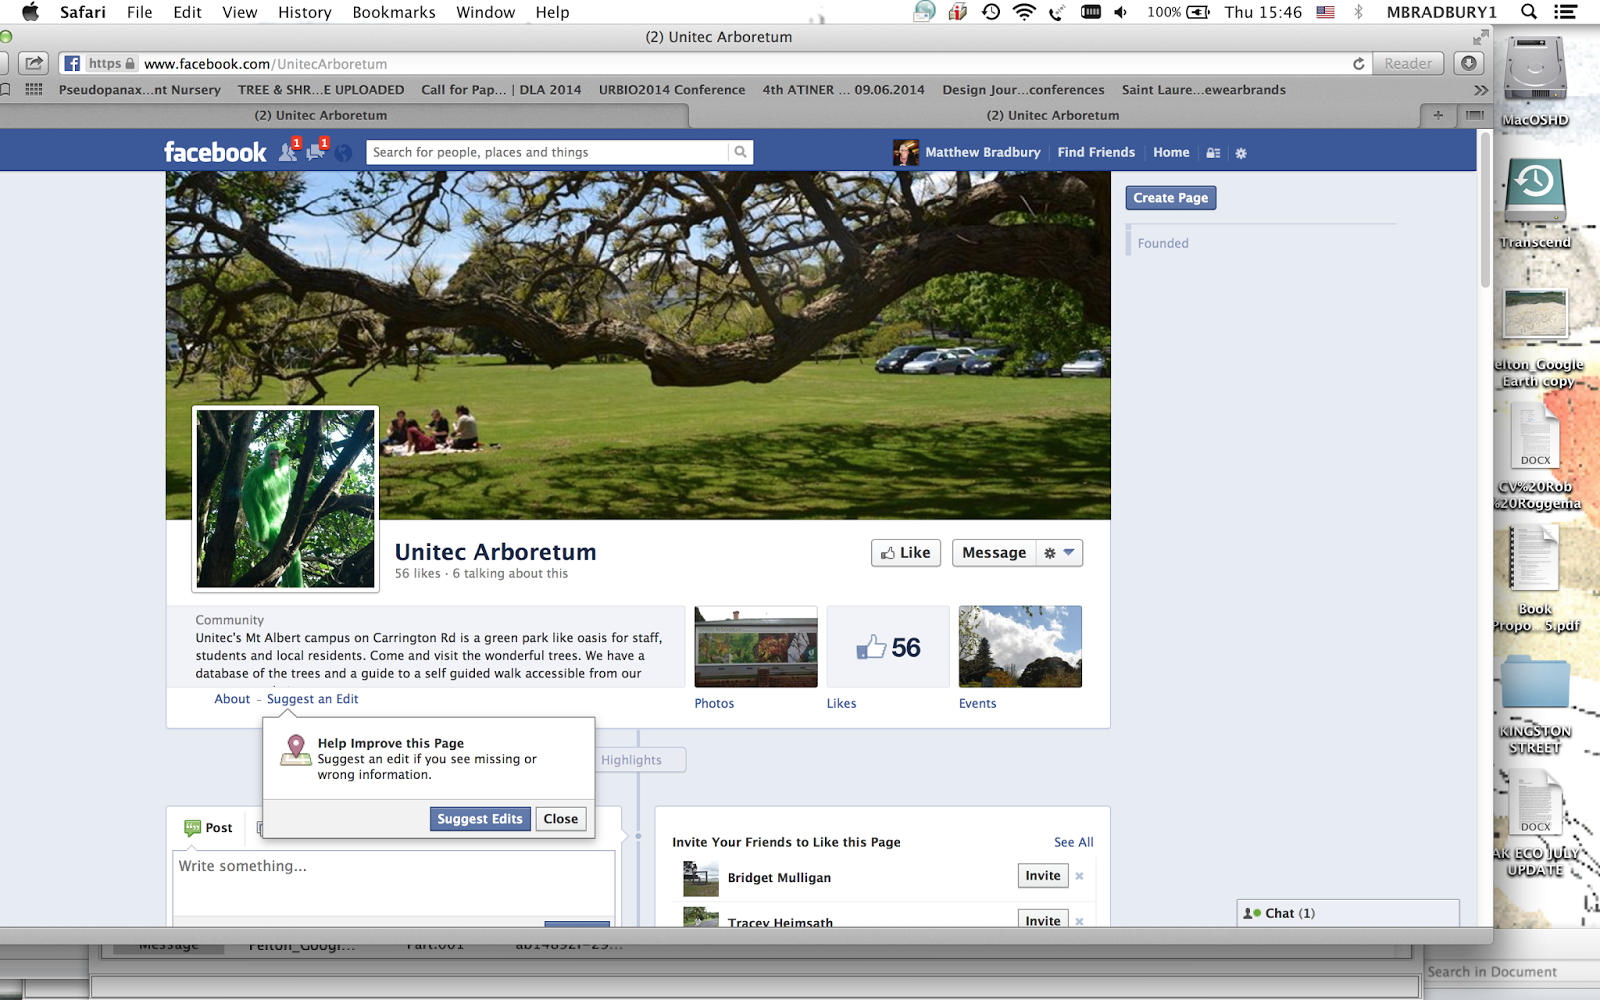Open Spotlight search magnifier

(x=1528, y=12)
